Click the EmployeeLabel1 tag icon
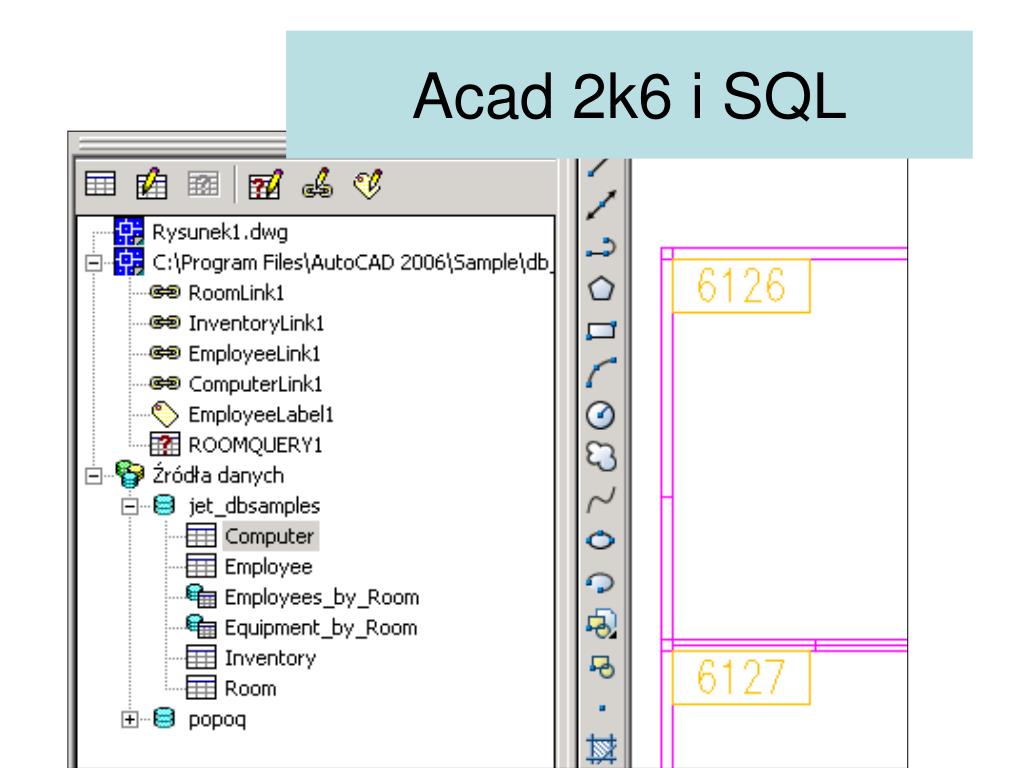Screen dimensions: 1024x768 [x=165, y=414]
